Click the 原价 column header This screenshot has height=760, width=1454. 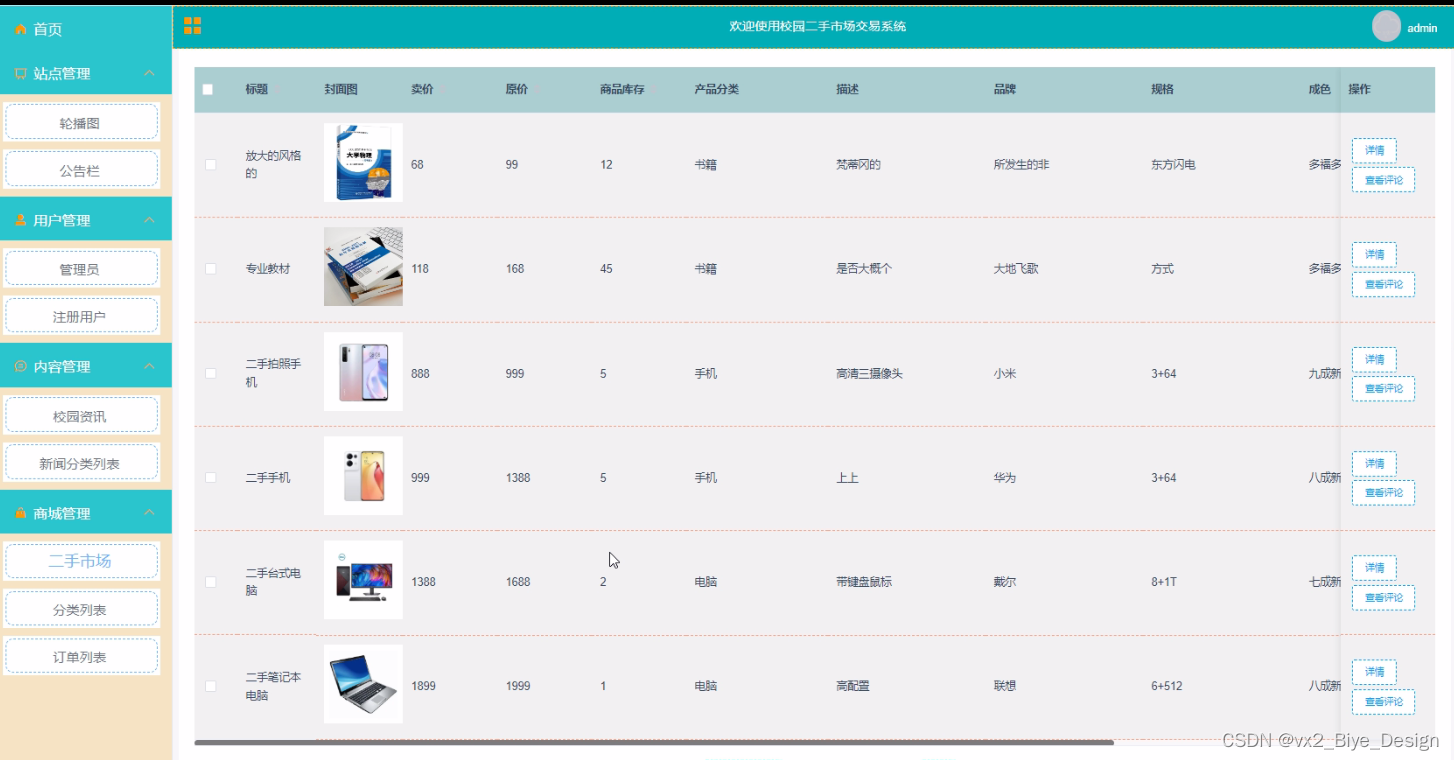click(x=516, y=90)
